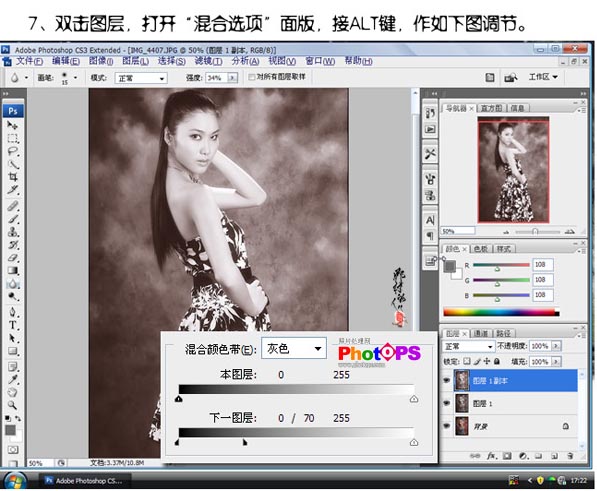Open the layer blend mode 正常 dropdown

tap(468, 346)
